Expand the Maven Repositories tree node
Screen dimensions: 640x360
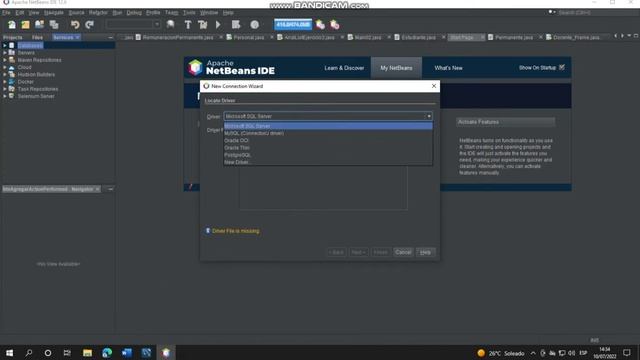click(x=4, y=60)
